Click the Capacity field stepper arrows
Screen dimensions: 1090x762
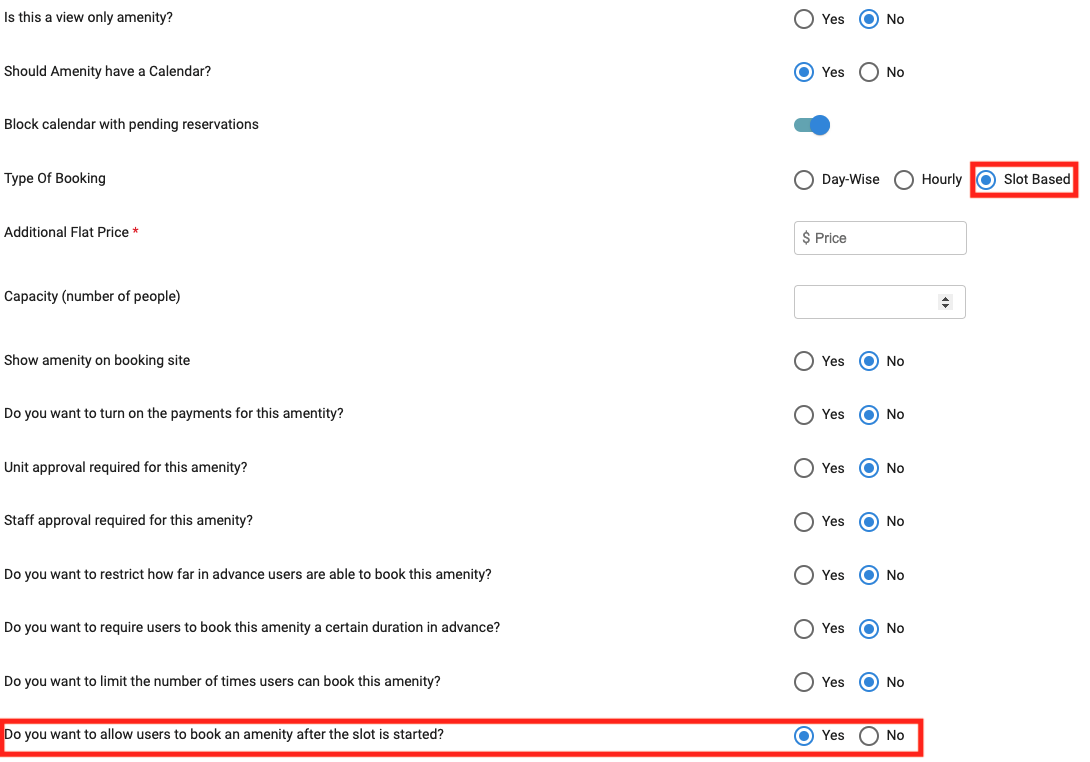pyautogui.click(x=946, y=302)
